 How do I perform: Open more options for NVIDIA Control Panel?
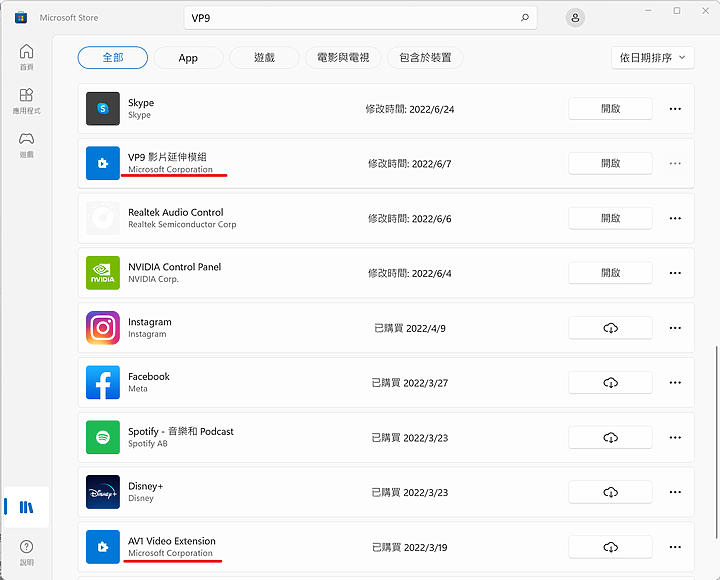(x=675, y=273)
